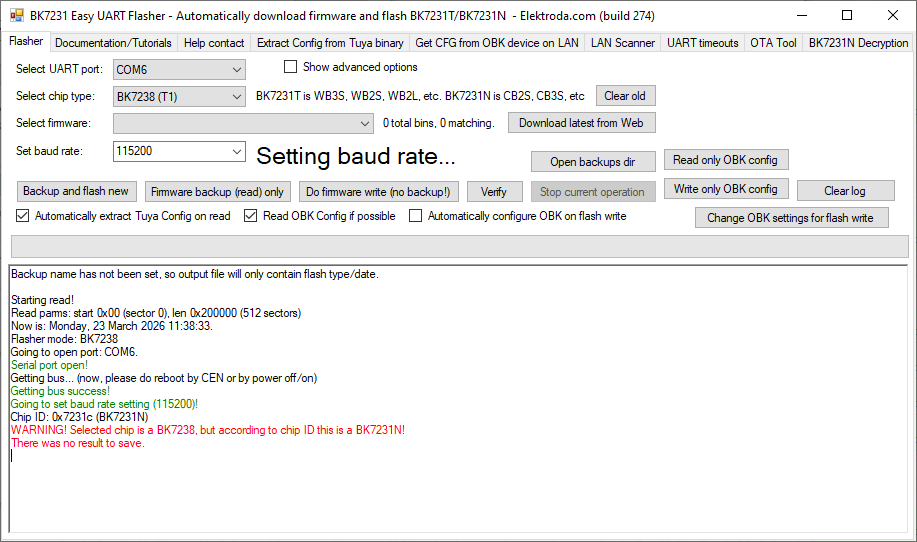
Task: Click Open backups dir button
Action: tap(592, 162)
